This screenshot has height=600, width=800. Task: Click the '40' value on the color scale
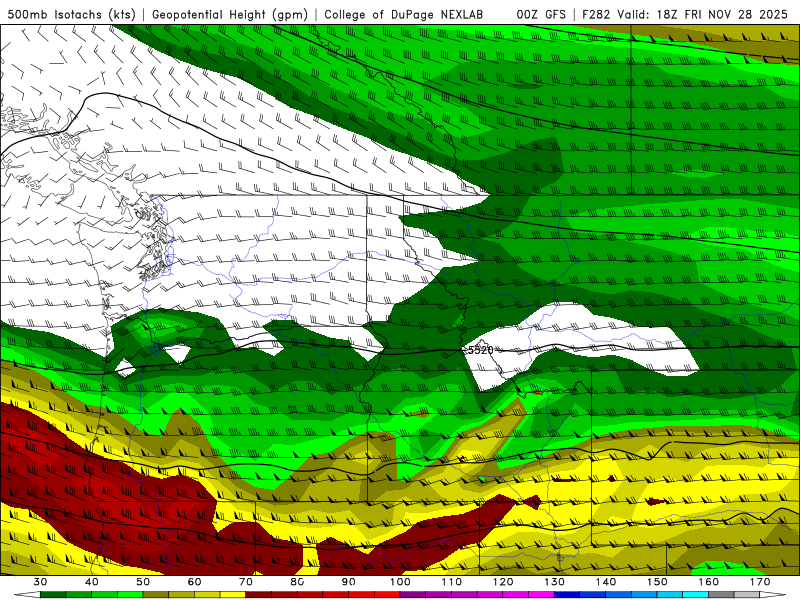(x=92, y=582)
